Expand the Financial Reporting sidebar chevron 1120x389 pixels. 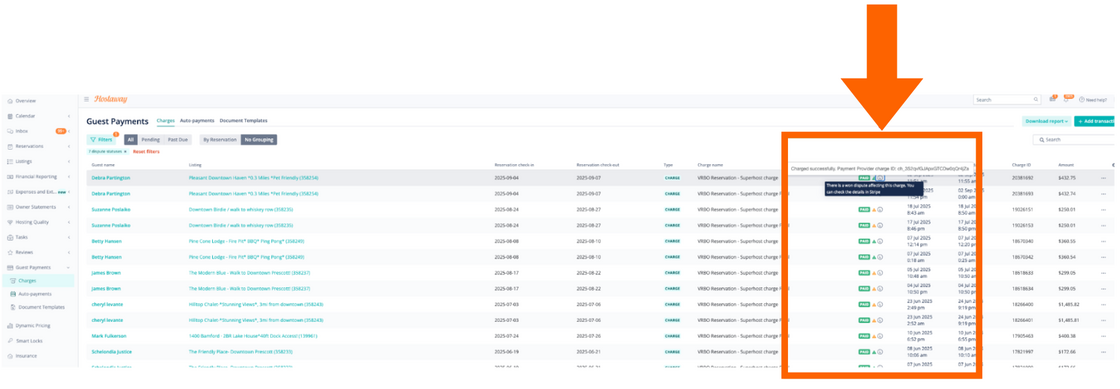click(x=69, y=176)
